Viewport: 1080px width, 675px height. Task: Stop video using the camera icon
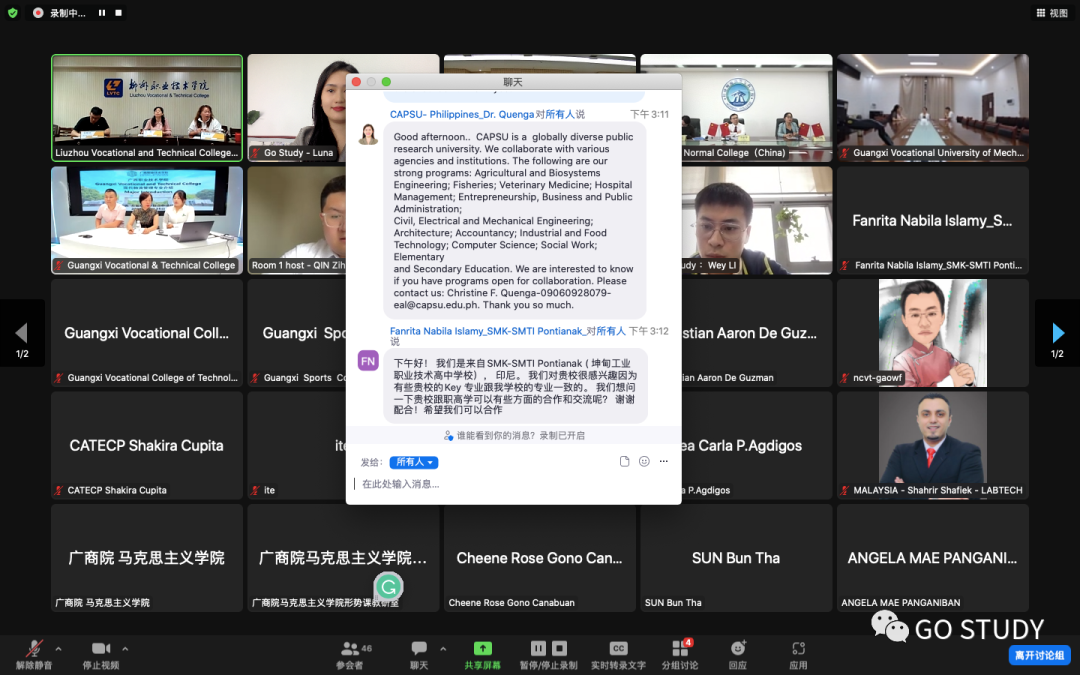click(x=101, y=648)
